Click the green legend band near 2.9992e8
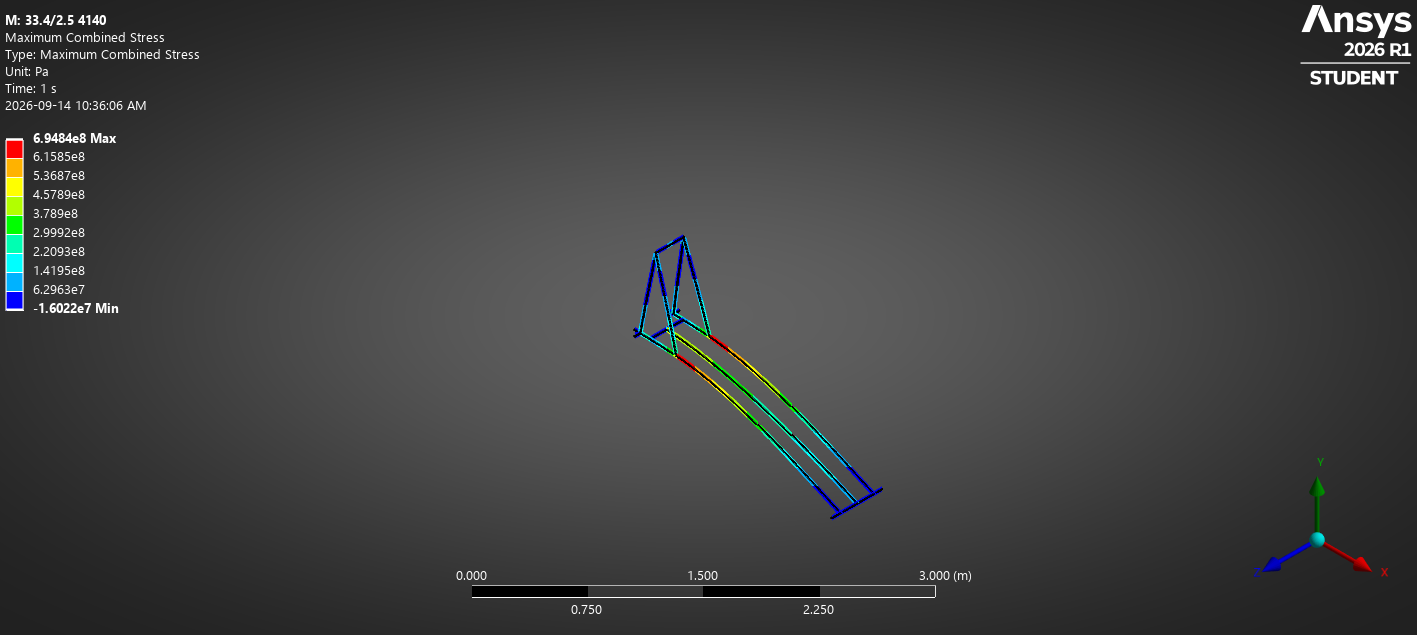1417x635 pixels. coord(14,224)
